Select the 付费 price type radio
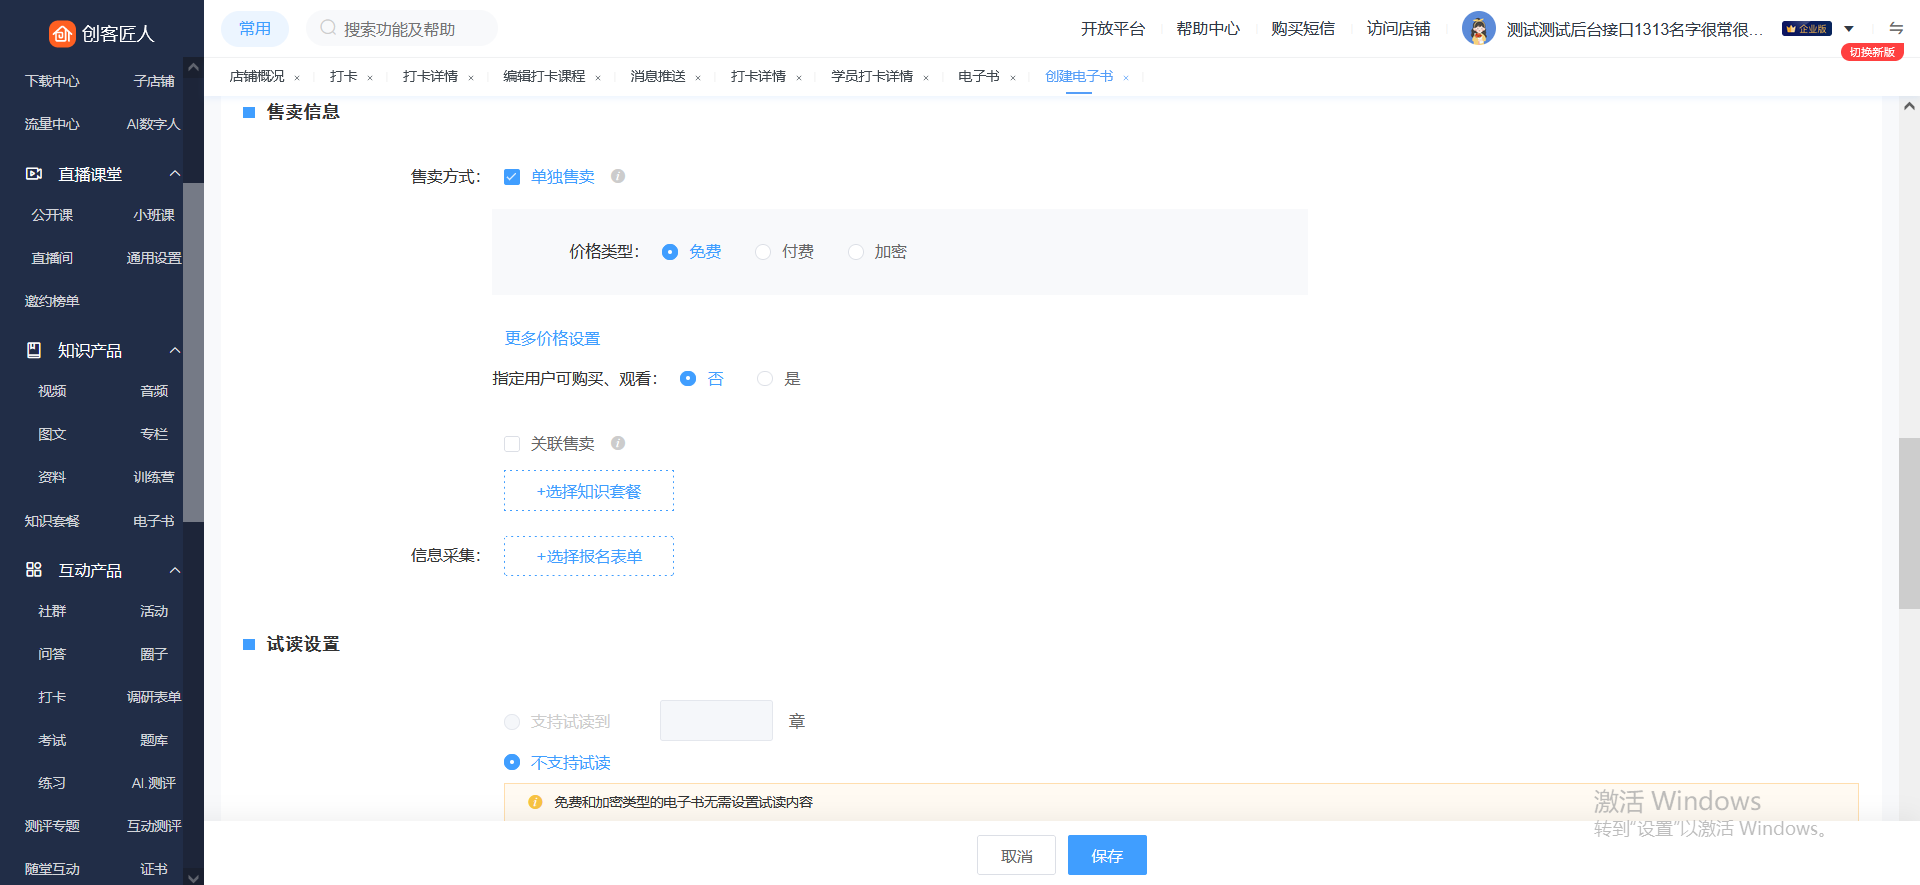Screen dimensions: 1920x885 tap(763, 252)
